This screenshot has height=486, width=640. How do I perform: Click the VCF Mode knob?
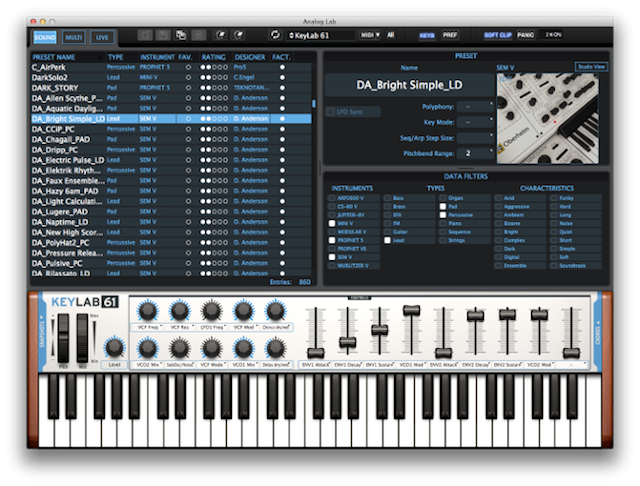point(211,348)
